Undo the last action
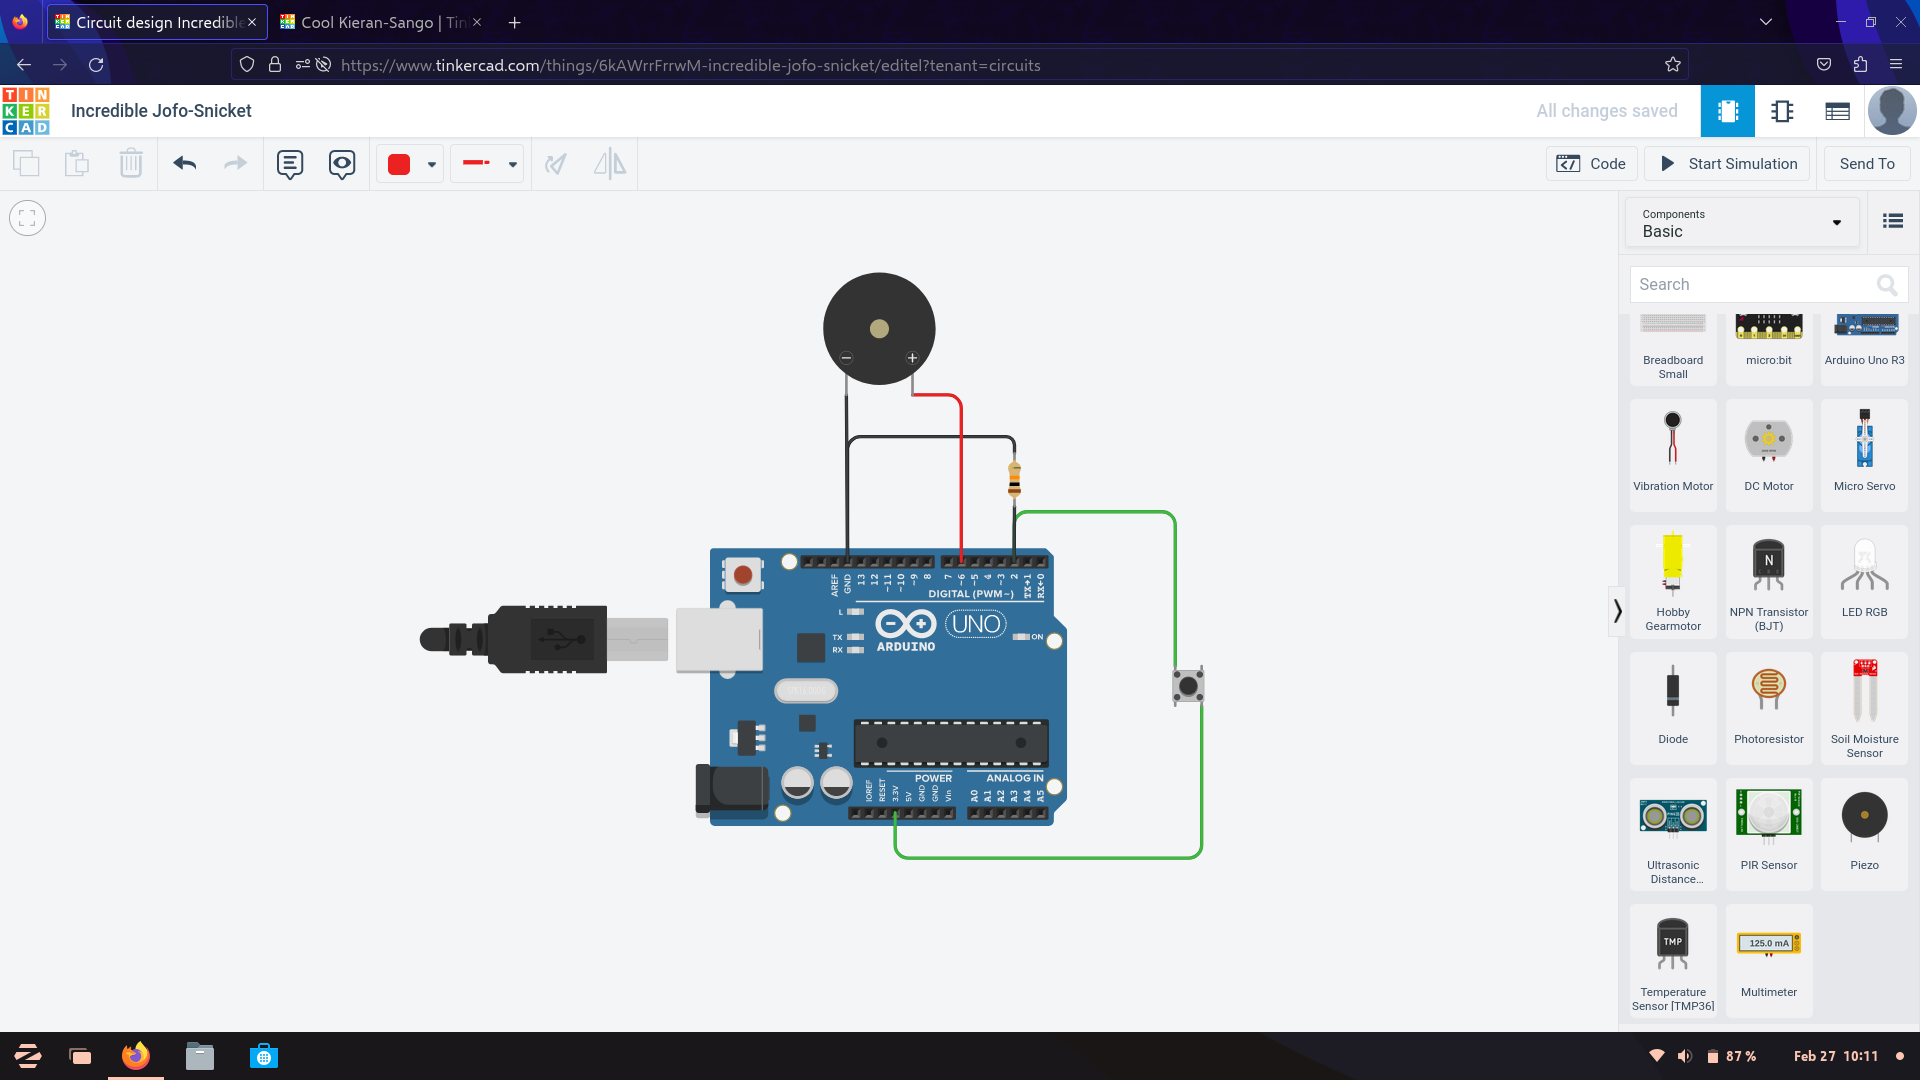This screenshot has width=1920, height=1080. pos(184,164)
